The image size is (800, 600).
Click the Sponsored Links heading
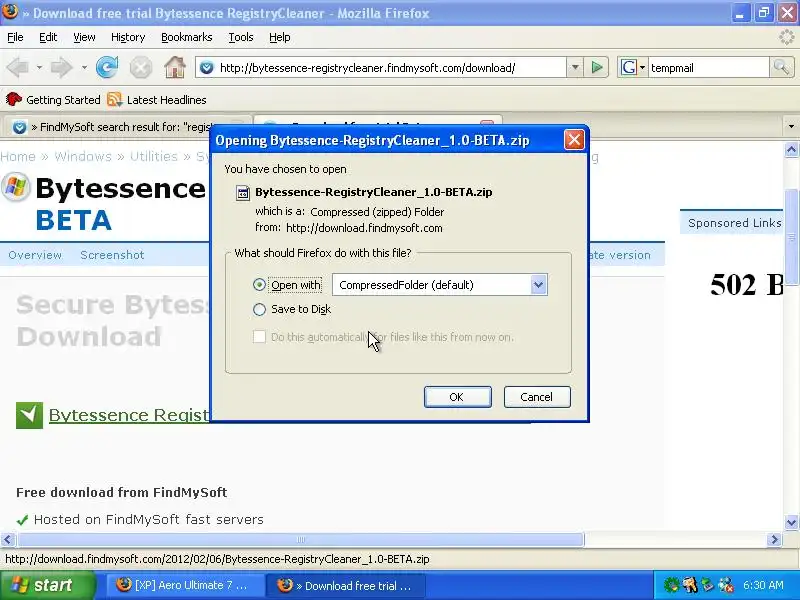click(x=734, y=223)
